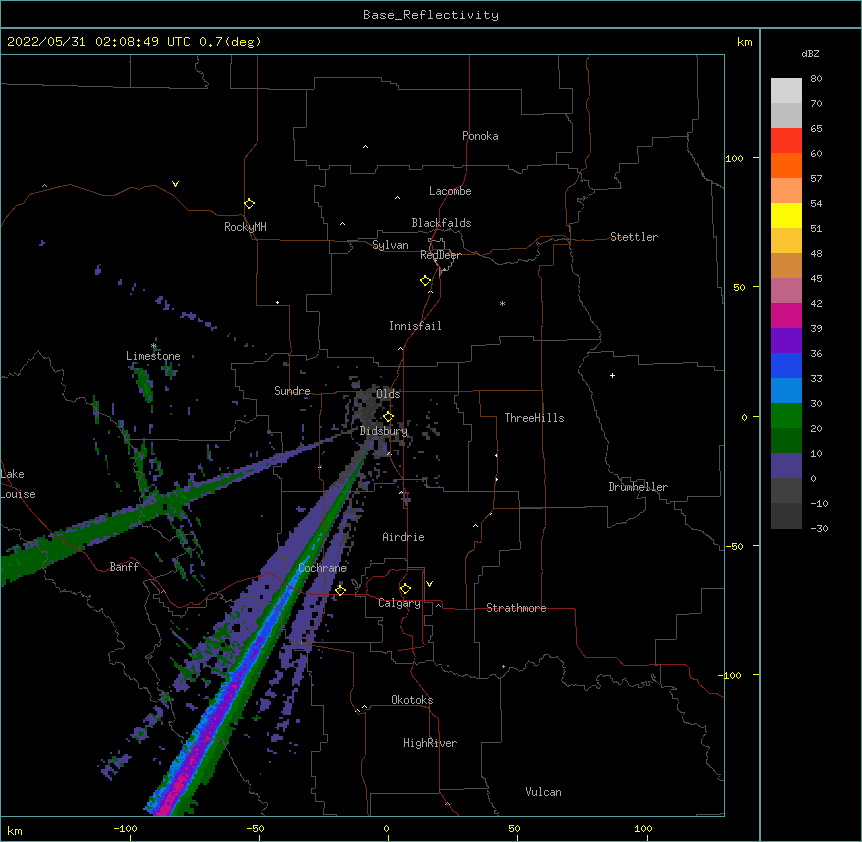Click the Calgary city label
The image size is (862, 842).
tap(399, 603)
